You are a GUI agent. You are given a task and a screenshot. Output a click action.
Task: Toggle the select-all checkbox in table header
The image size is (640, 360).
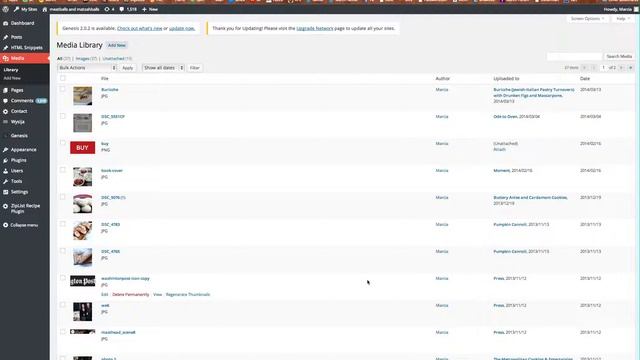[x=62, y=78]
